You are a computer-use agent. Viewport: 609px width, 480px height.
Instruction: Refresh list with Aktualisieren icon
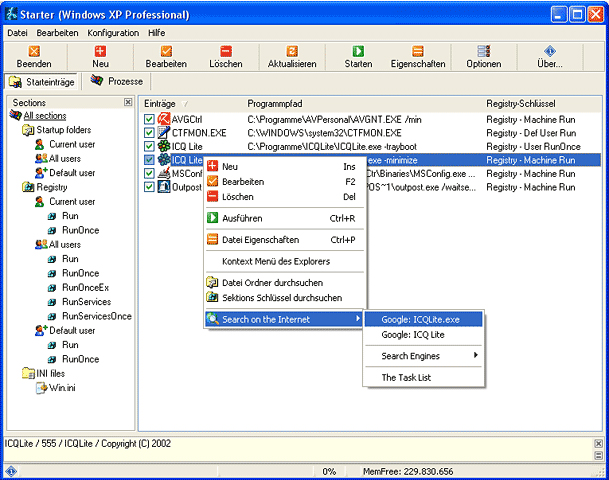[x=292, y=52]
